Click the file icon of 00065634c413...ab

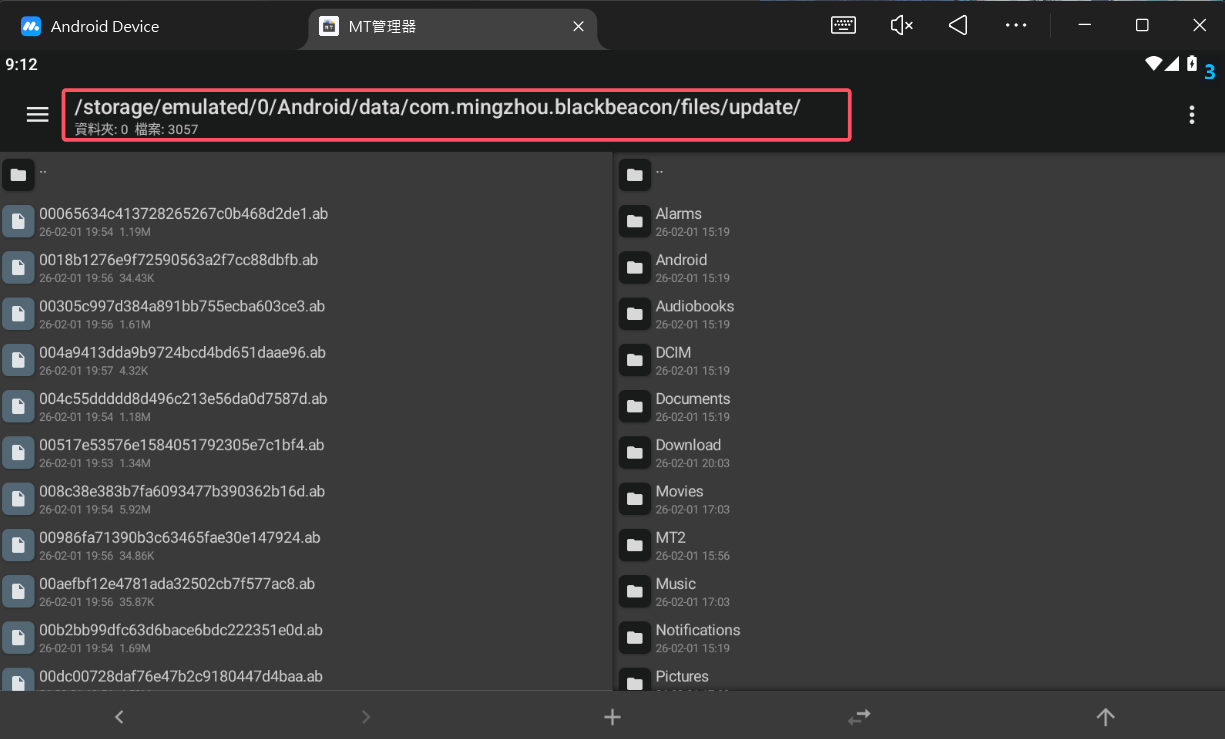[17, 221]
